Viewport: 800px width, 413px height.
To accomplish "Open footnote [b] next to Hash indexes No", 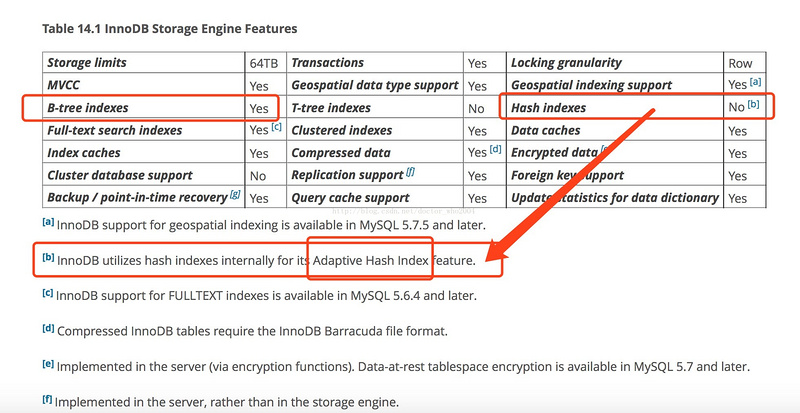I will (754, 105).
